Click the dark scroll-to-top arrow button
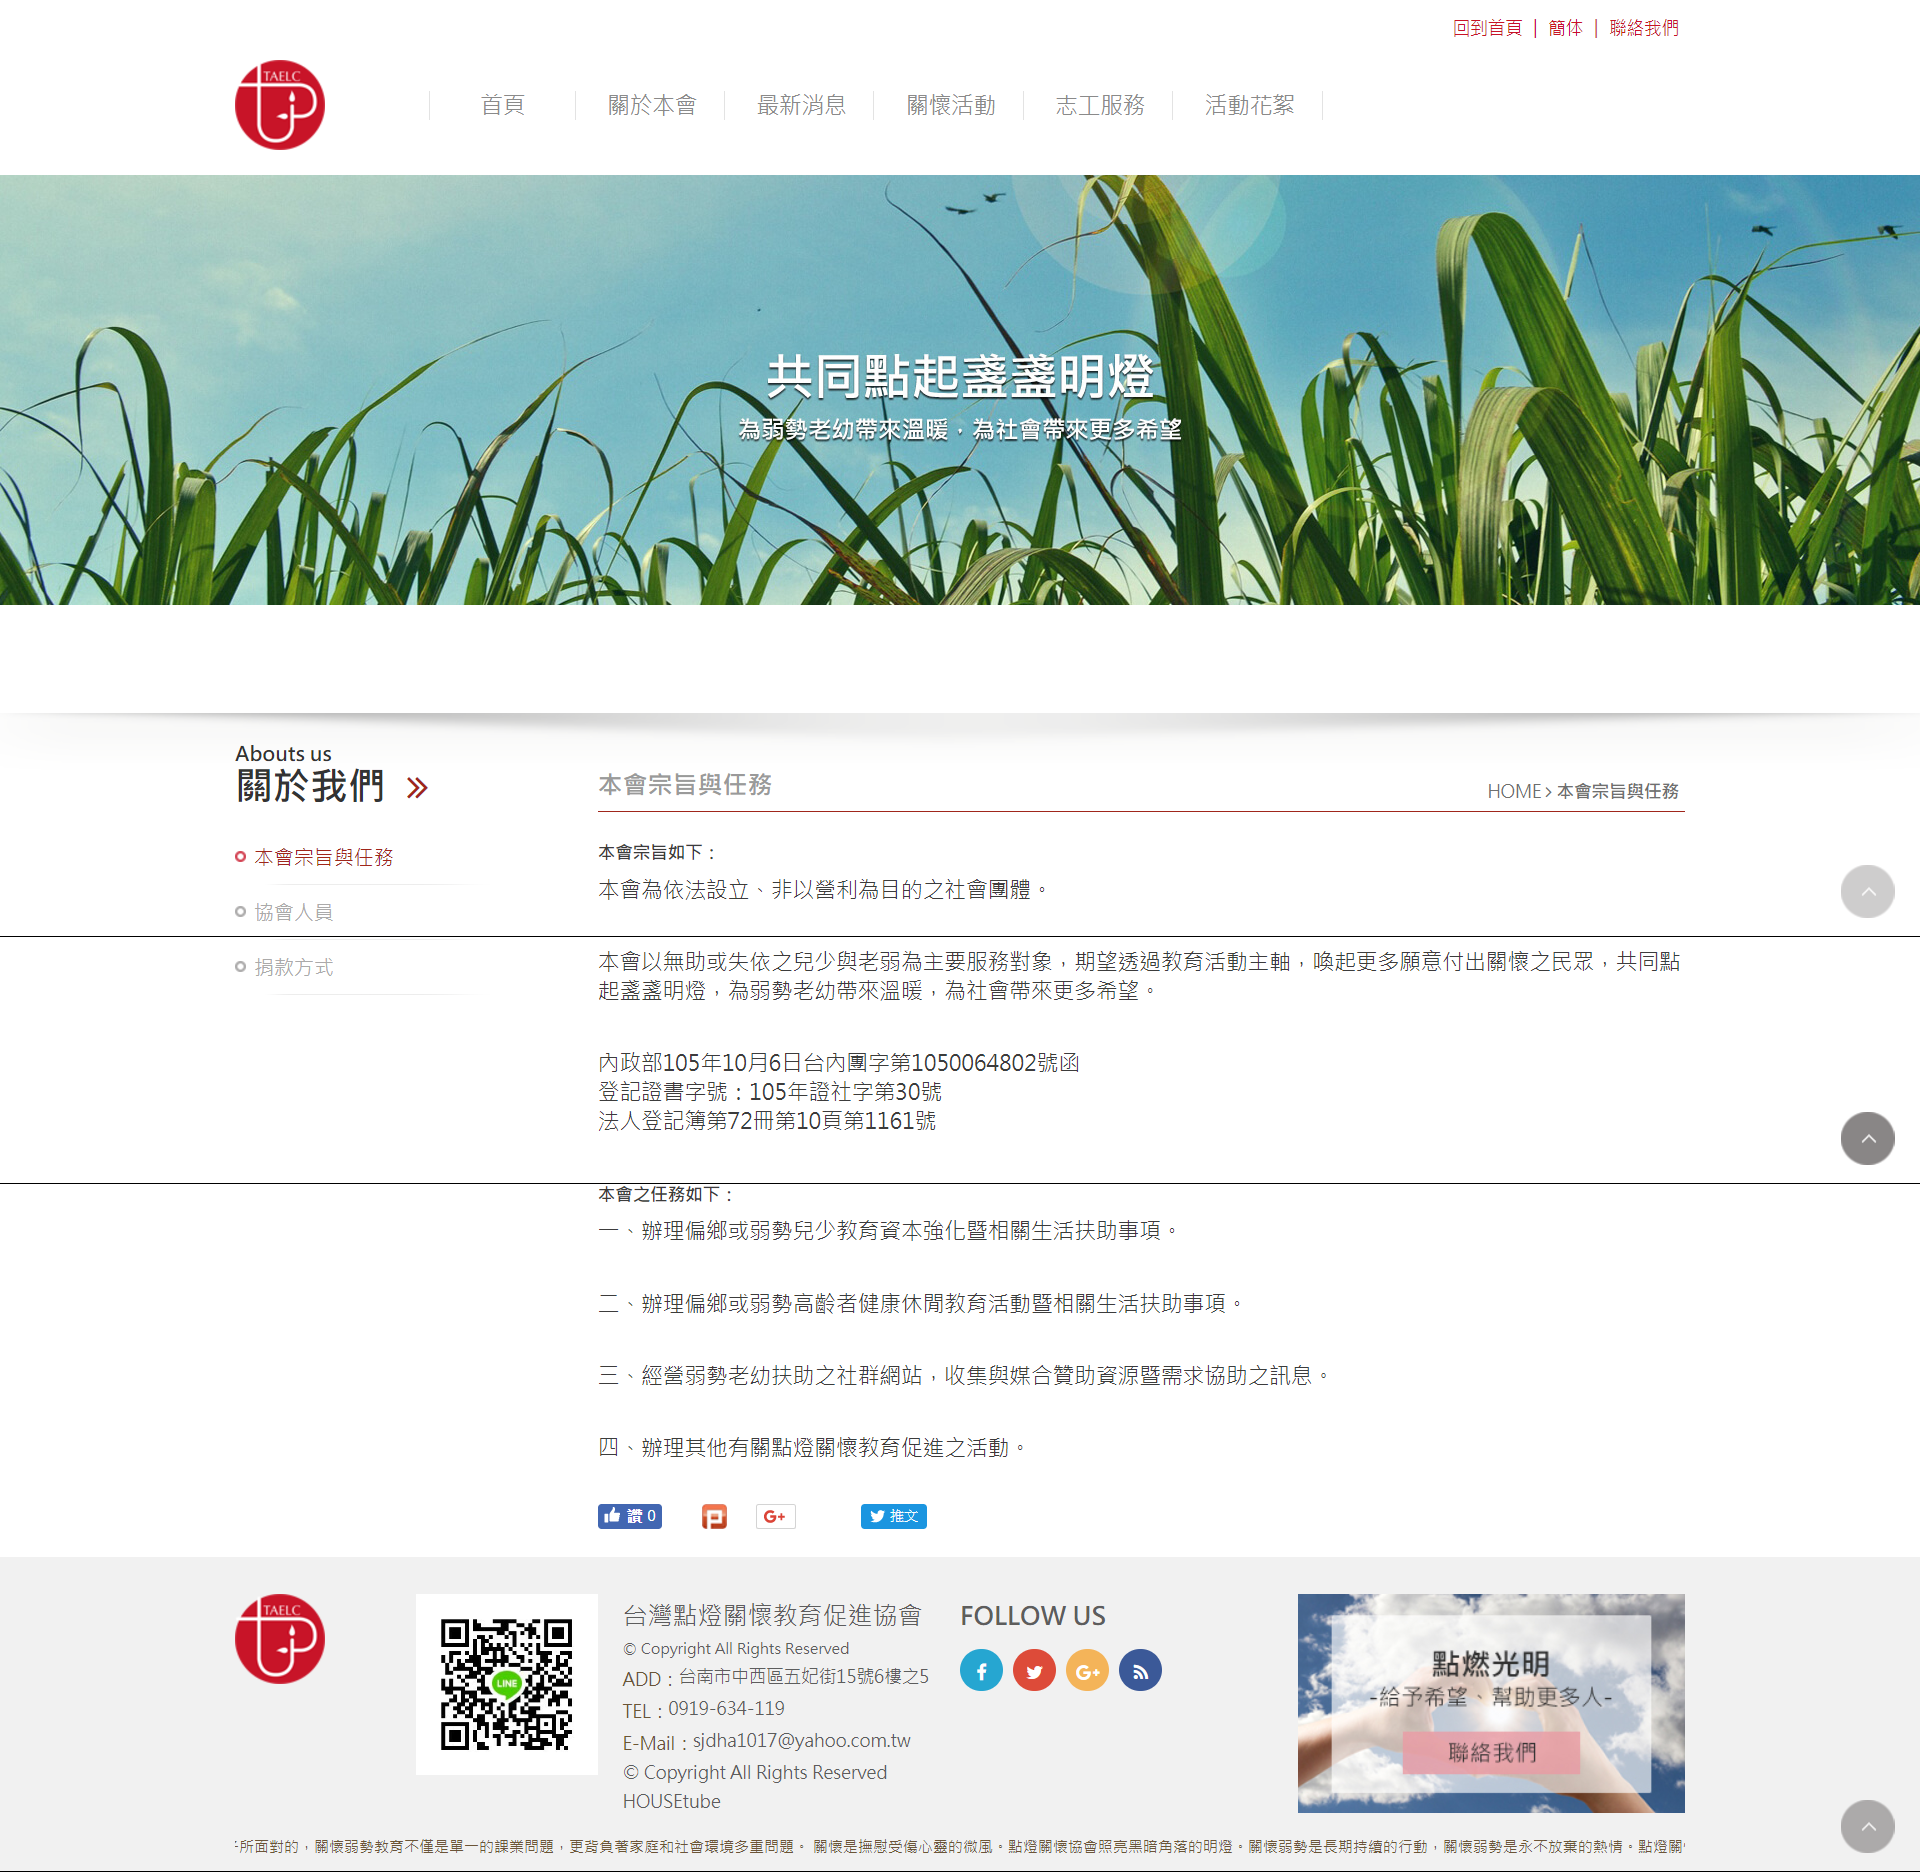 [1867, 1138]
